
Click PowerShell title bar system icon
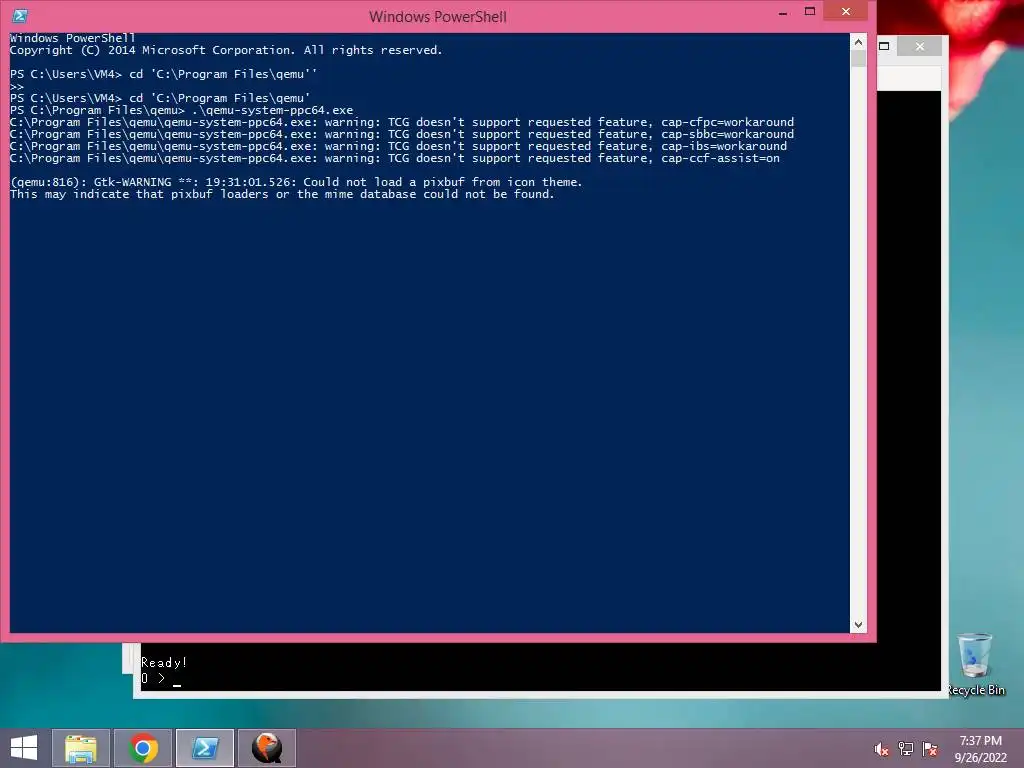[20, 16]
